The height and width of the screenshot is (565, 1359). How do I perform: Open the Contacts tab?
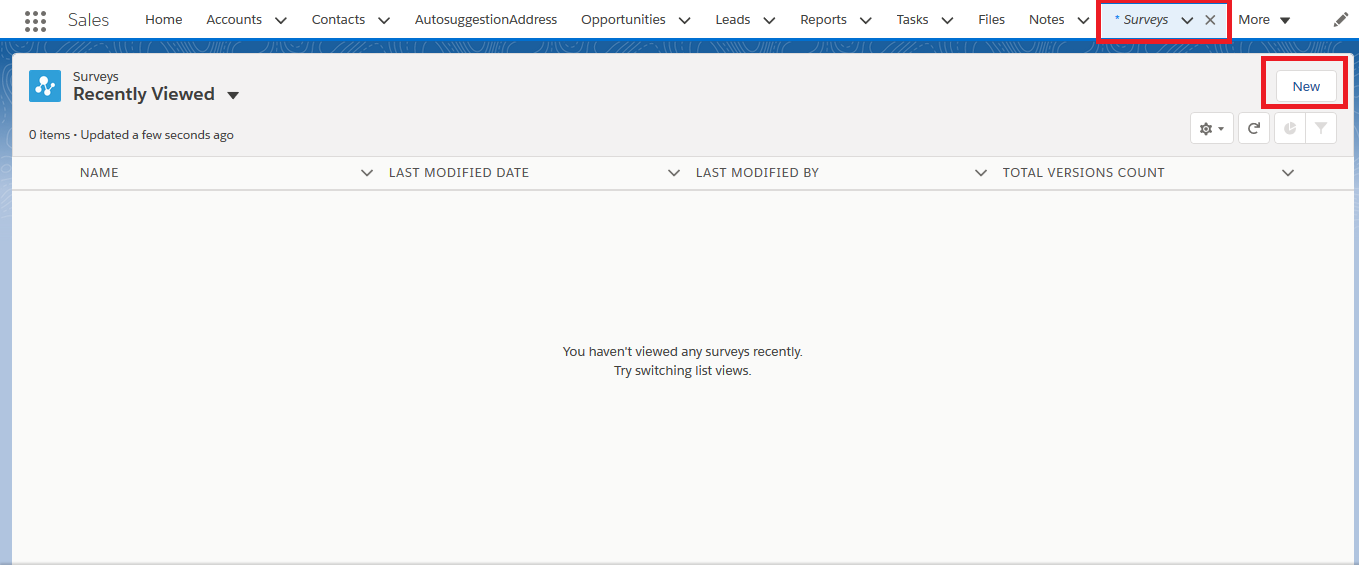click(338, 20)
